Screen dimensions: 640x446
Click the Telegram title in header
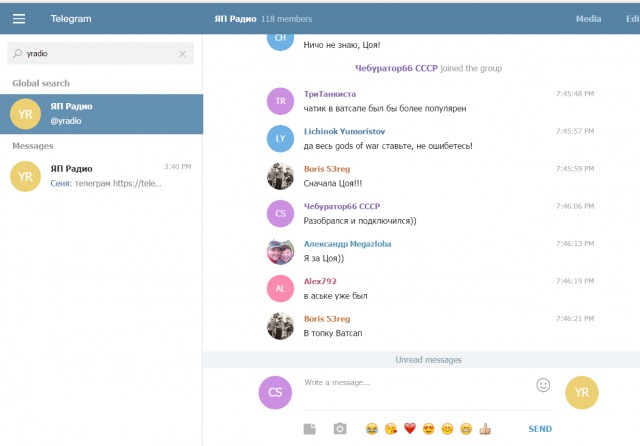point(71,19)
